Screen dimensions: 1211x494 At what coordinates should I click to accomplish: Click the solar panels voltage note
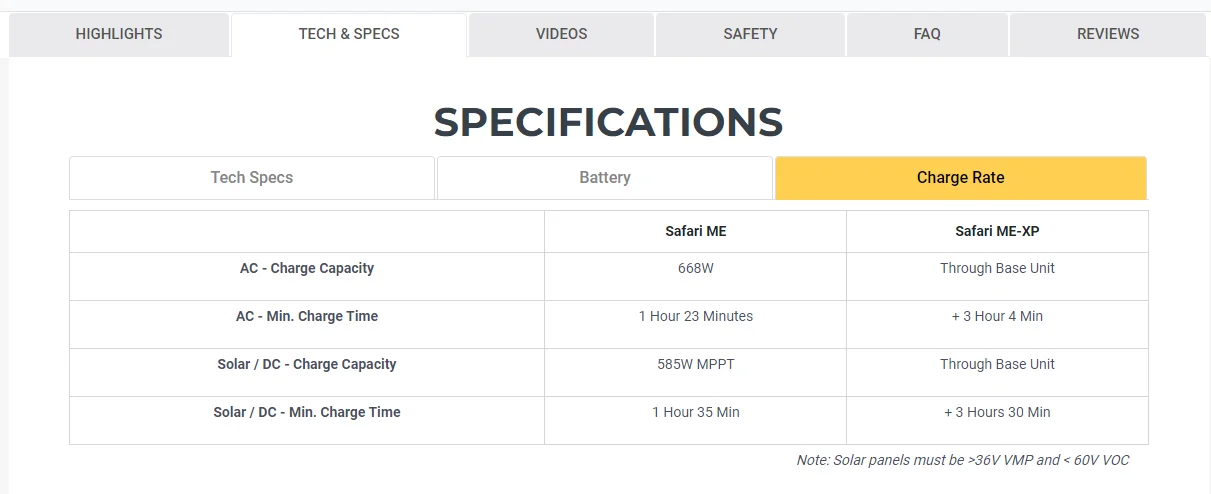(x=962, y=460)
